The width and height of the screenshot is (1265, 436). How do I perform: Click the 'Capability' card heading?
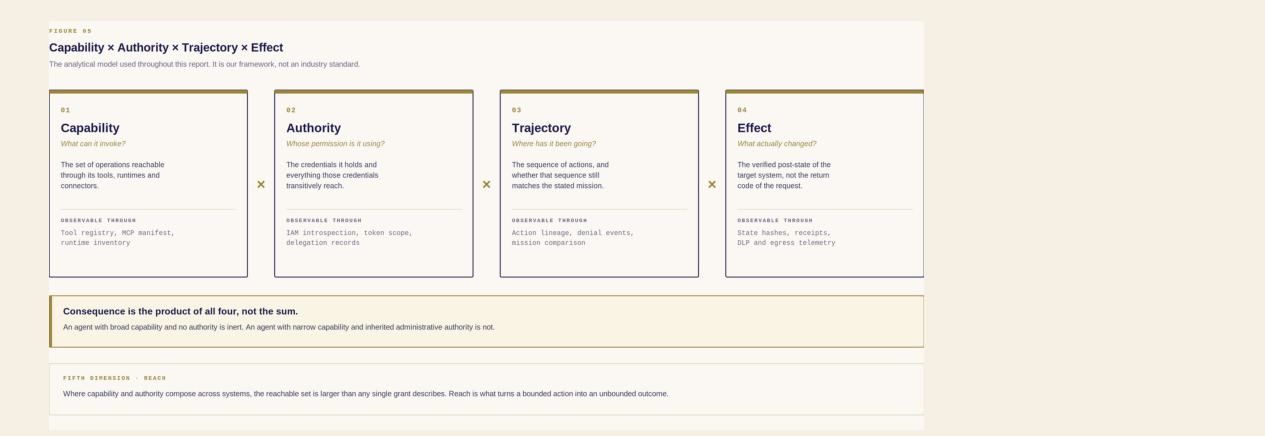click(x=90, y=128)
